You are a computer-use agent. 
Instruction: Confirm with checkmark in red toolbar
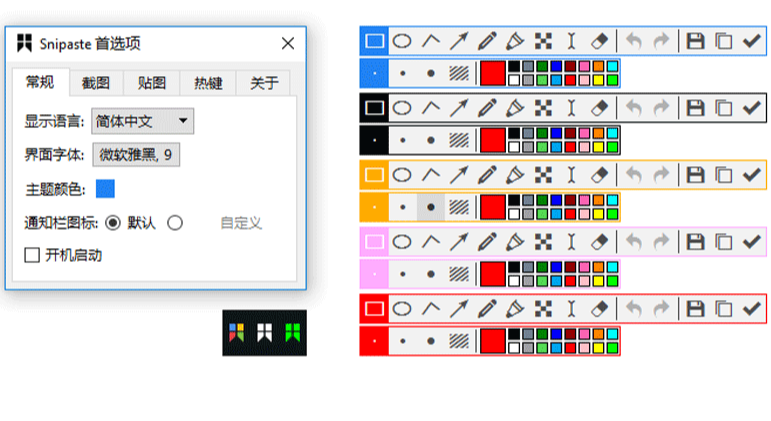[752, 308]
